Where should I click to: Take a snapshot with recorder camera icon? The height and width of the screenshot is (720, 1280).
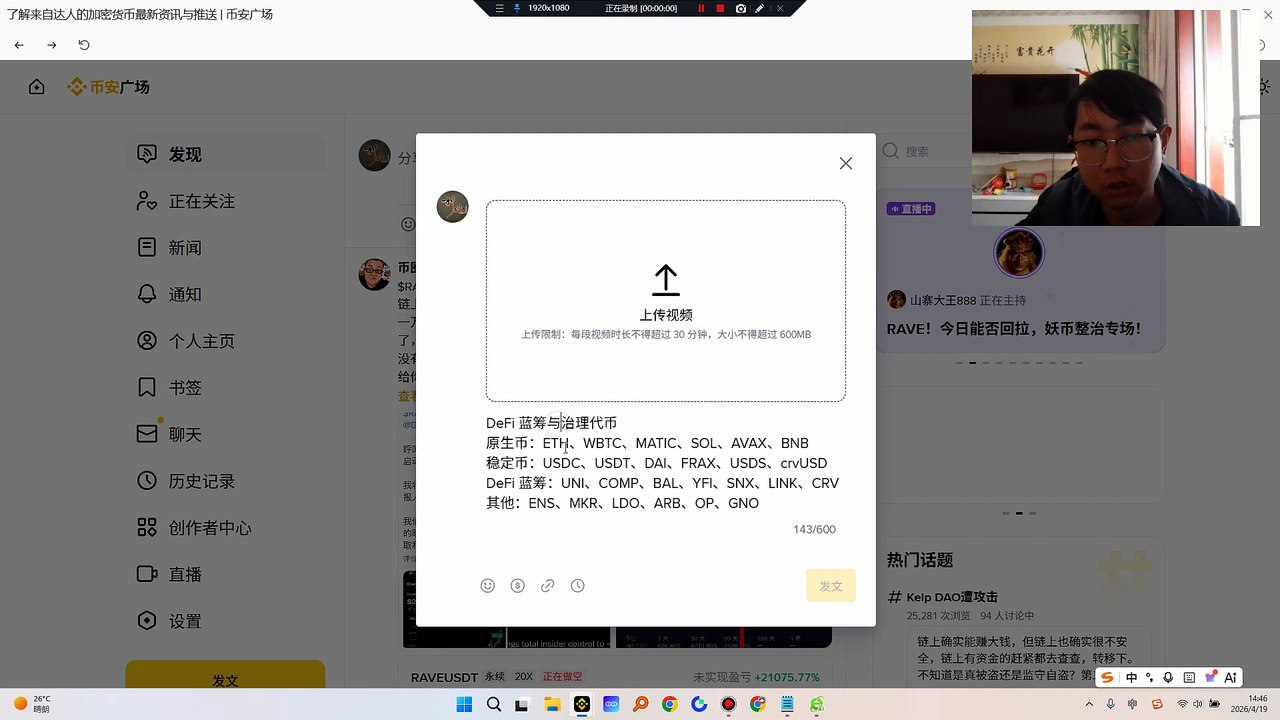[x=741, y=8]
